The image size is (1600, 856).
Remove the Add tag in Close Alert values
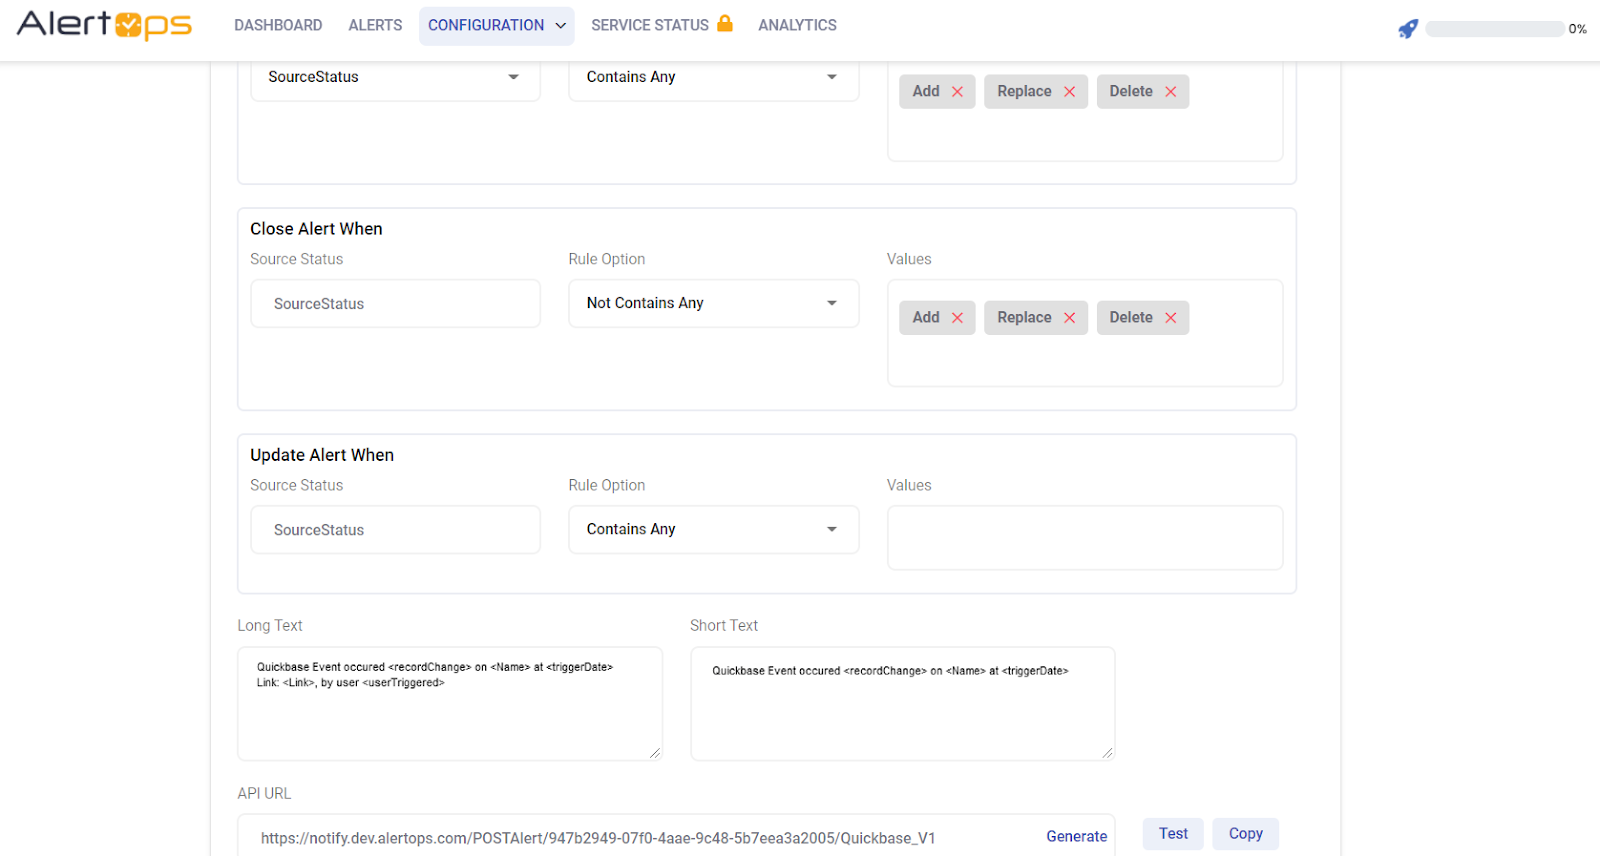coord(957,318)
